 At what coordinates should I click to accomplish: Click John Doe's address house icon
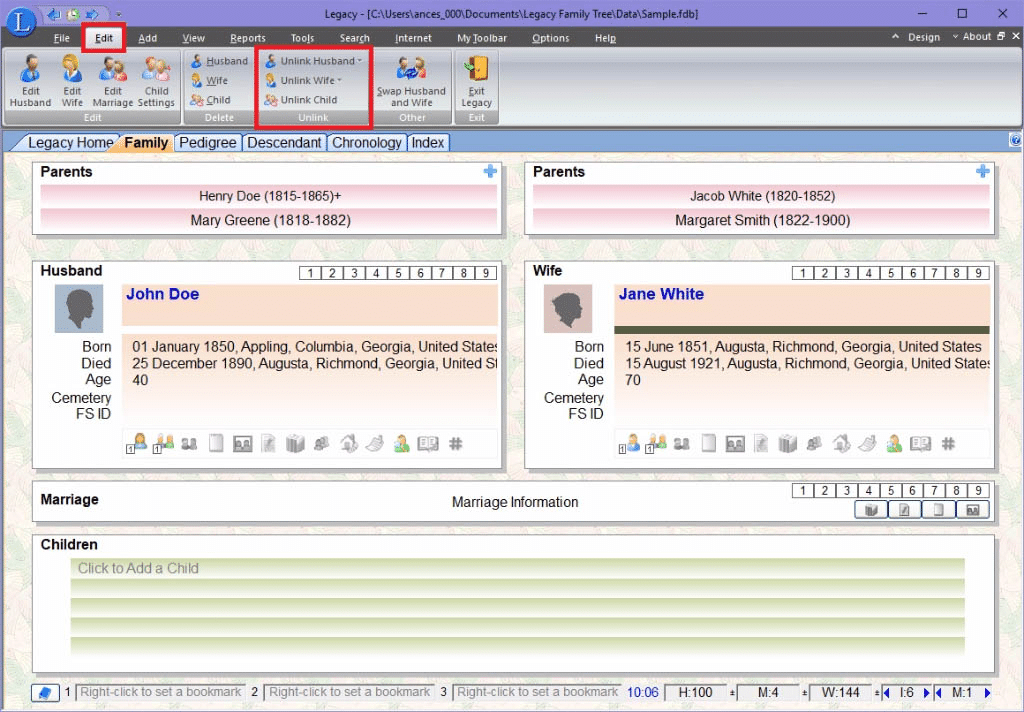349,444
